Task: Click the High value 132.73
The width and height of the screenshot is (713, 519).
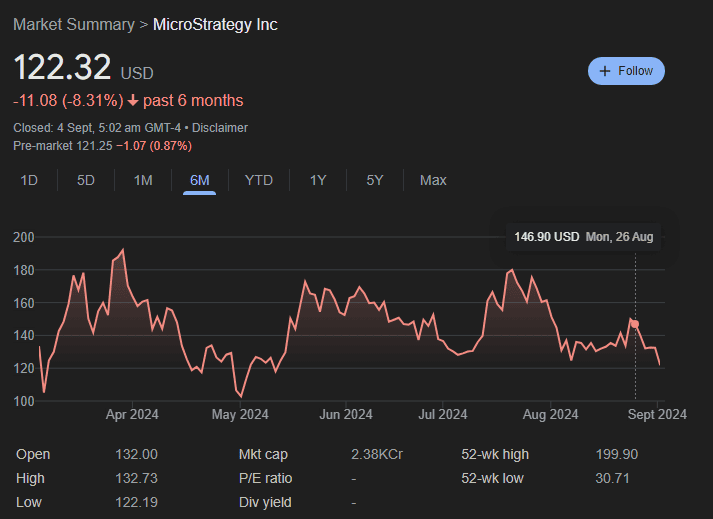Action: click(136, 479)
